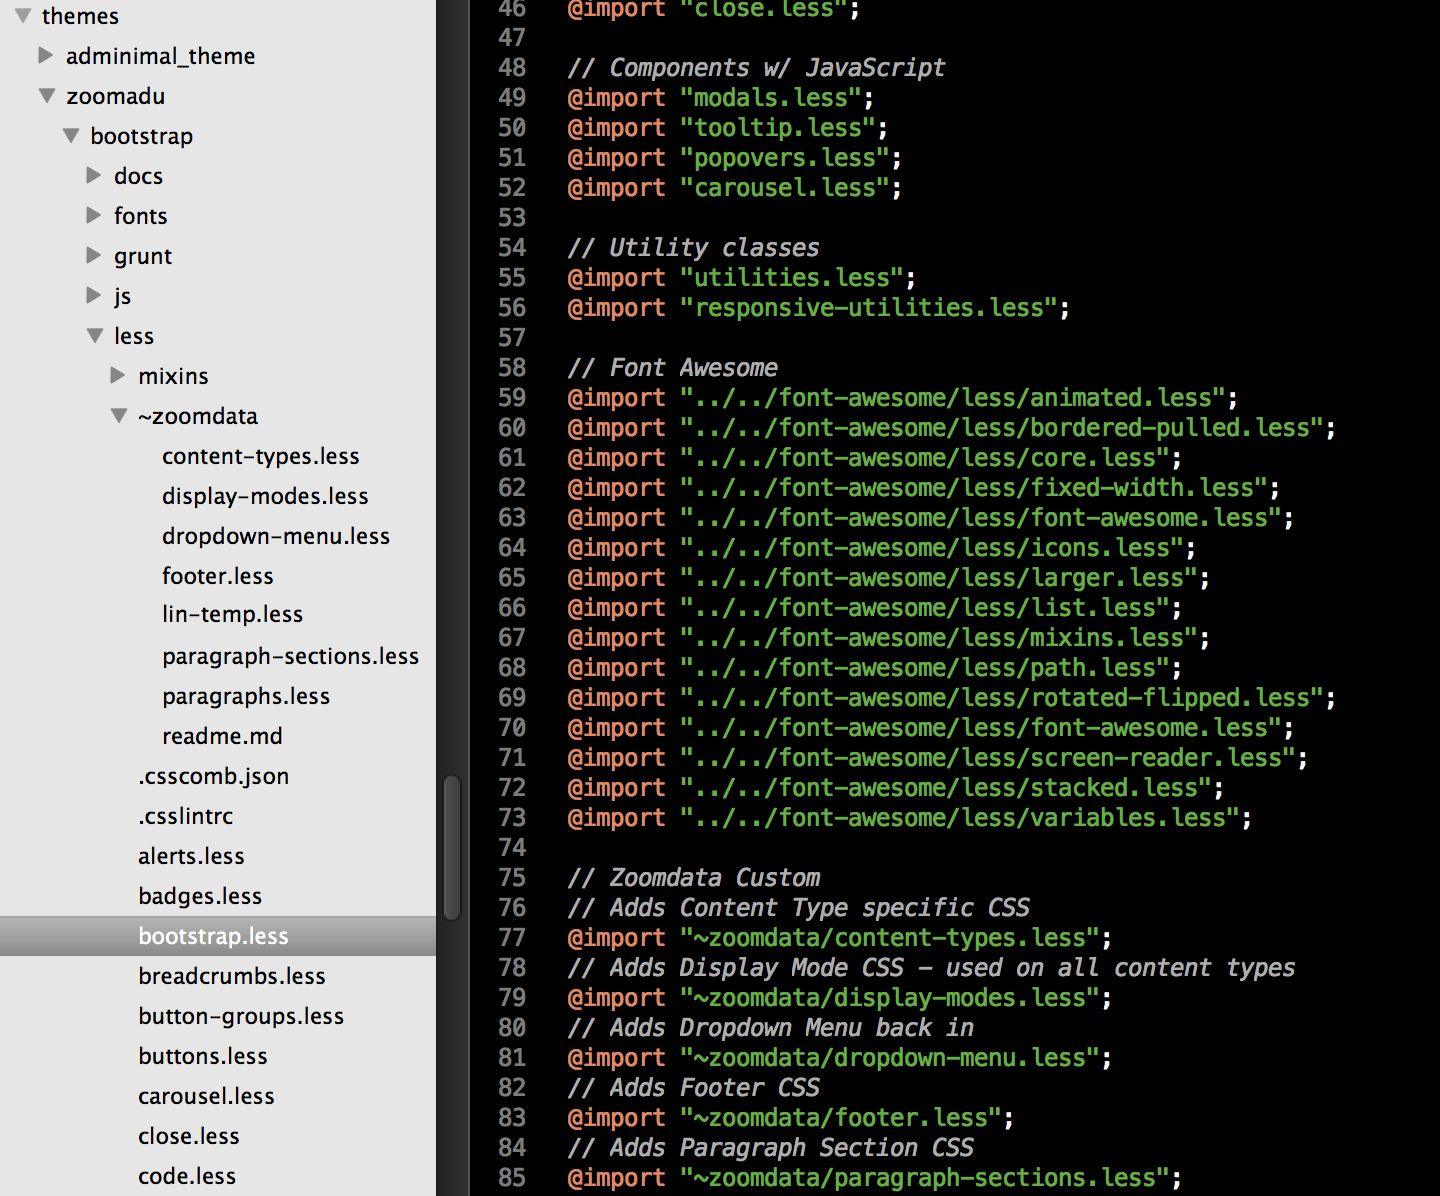The height and width of the screenshot is (1196, 1440).
Task: Click the "// Adds Paragraph Section CSS" comment
Action: point(770,1147)
